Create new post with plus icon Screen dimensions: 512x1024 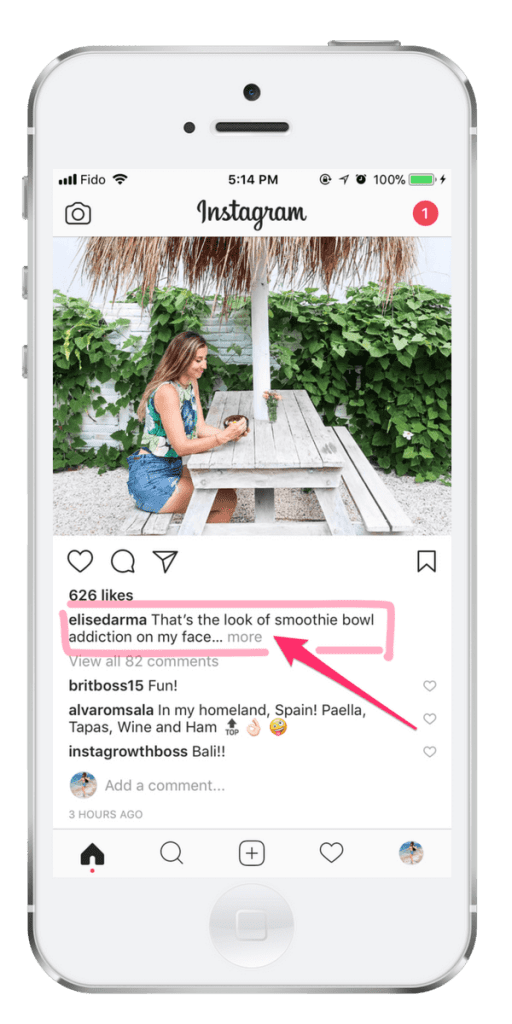tap(251, 853)
